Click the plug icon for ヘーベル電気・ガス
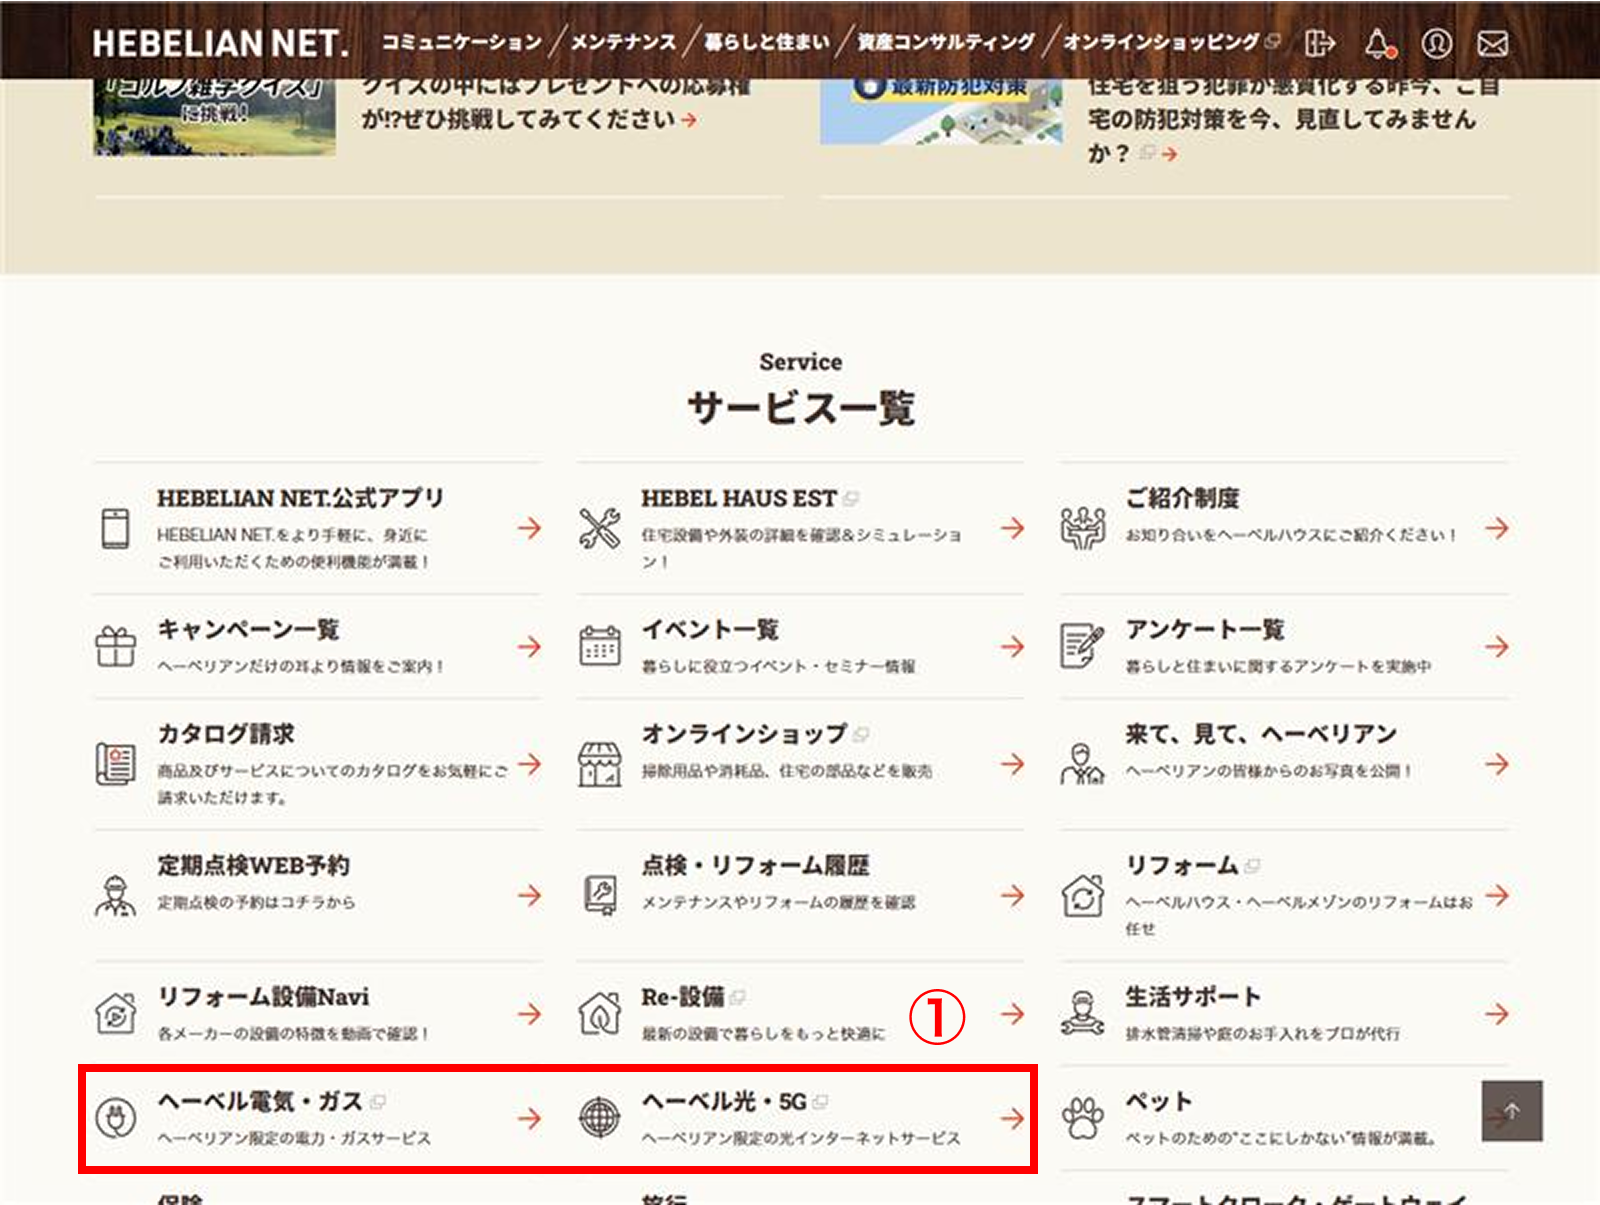1600x1205 pixels. (115, 1117)
